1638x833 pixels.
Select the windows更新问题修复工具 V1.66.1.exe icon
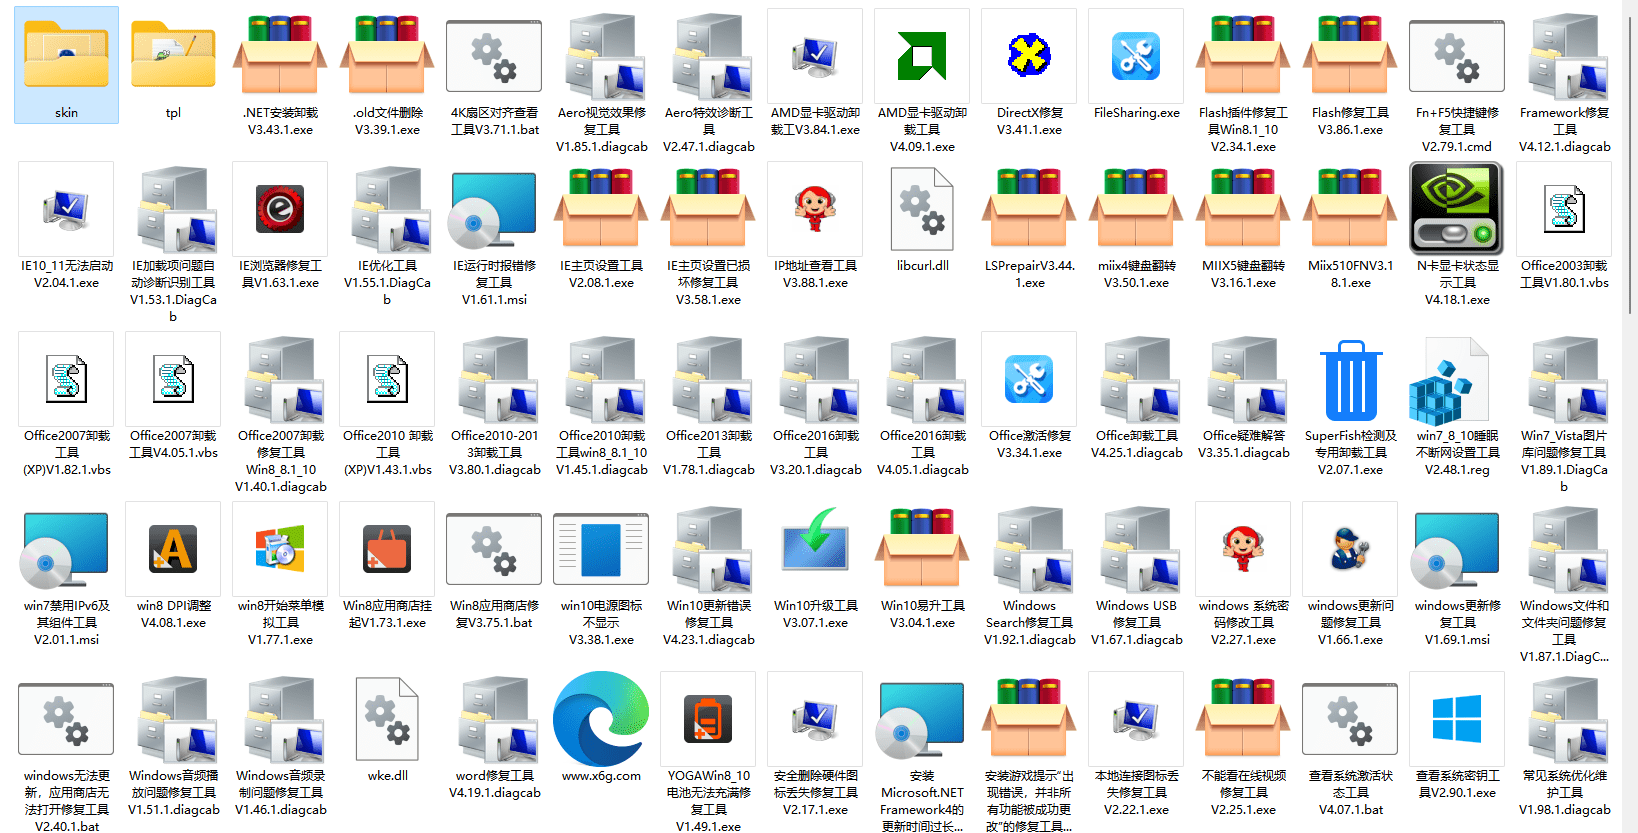pyautogui.click(x=1350, y=548)
